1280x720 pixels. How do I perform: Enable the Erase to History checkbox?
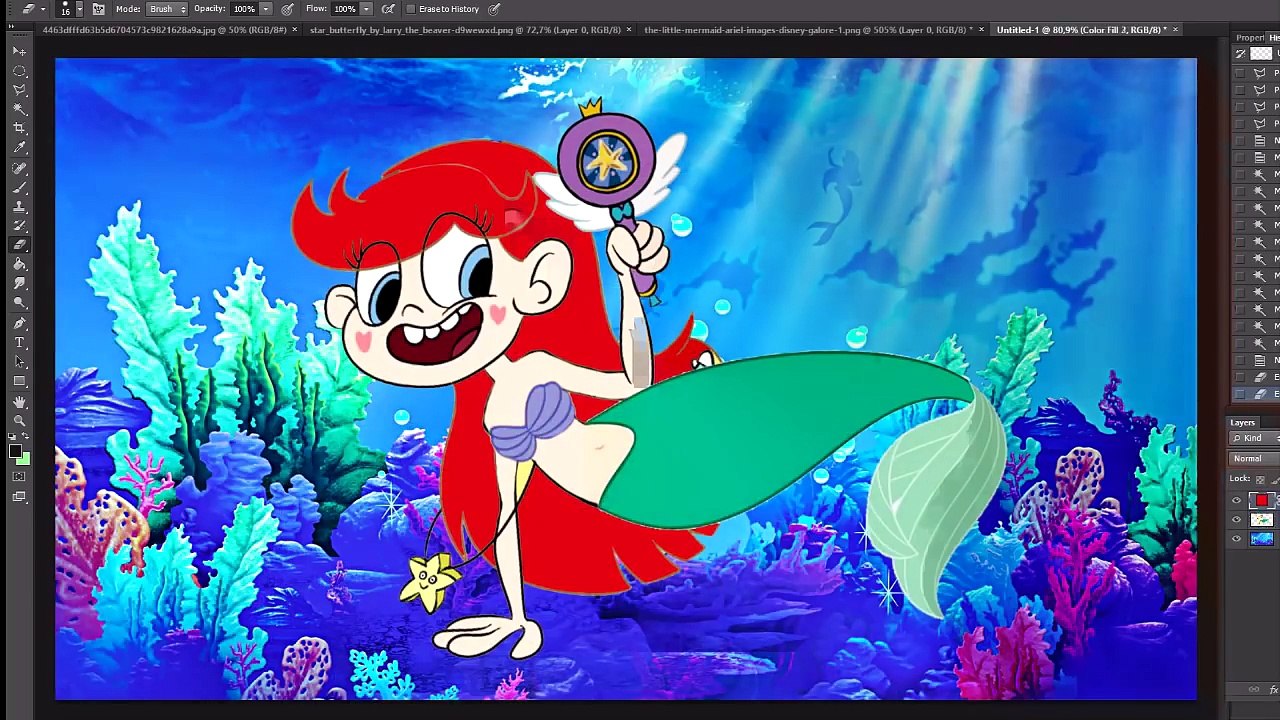point(411,9)
